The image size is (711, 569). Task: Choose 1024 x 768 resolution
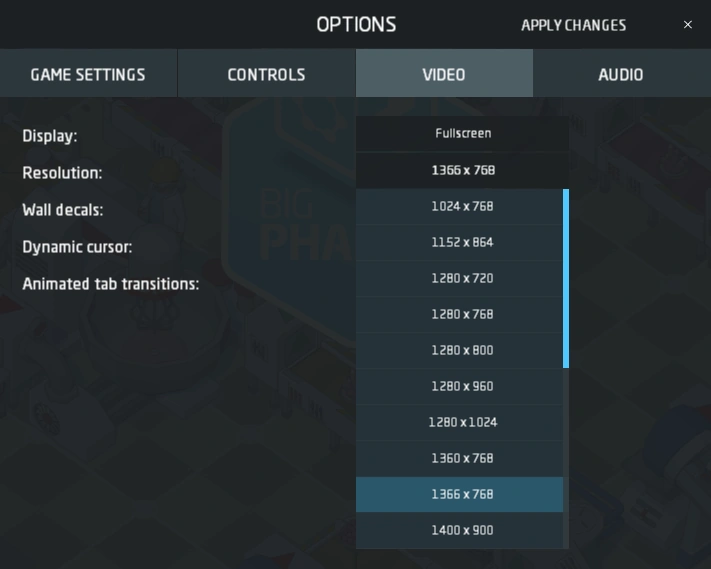pyautogui.click(x=461, y=207)
